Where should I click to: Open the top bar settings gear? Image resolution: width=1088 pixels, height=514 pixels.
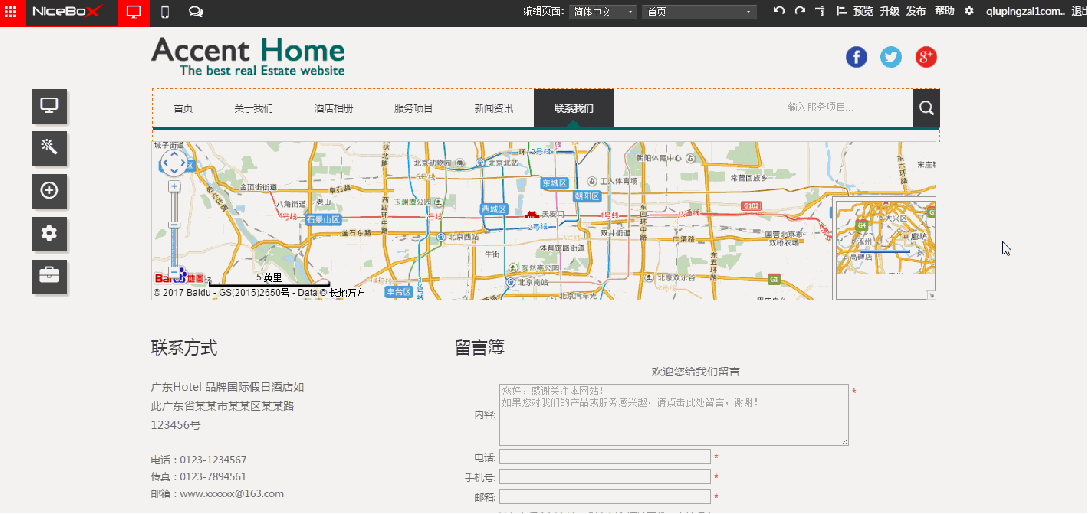(x=968, y=12)
